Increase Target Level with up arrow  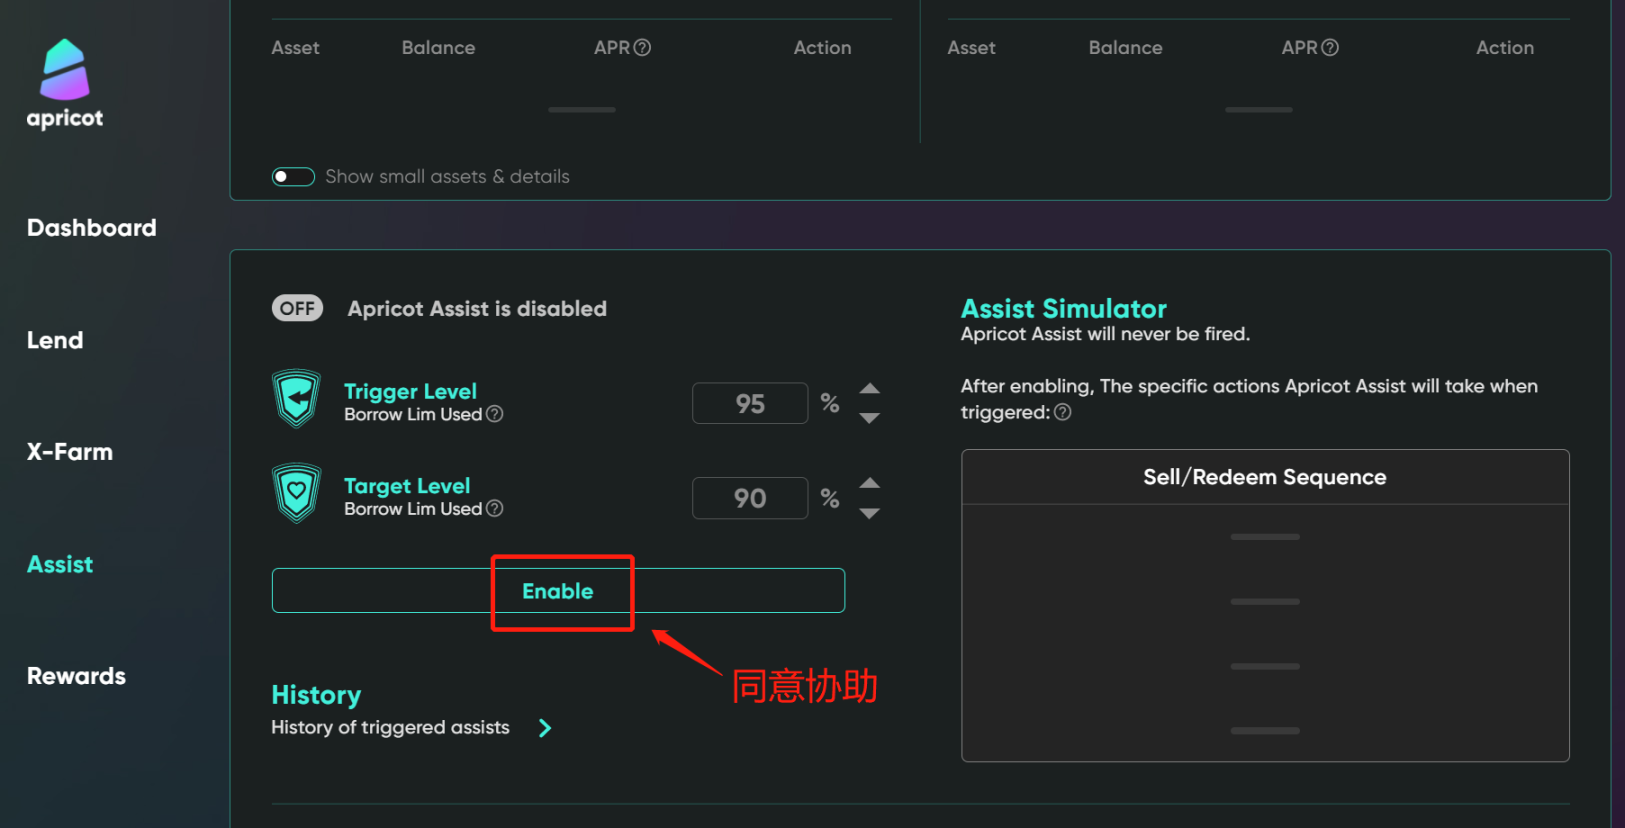click(x=870, y=483)
